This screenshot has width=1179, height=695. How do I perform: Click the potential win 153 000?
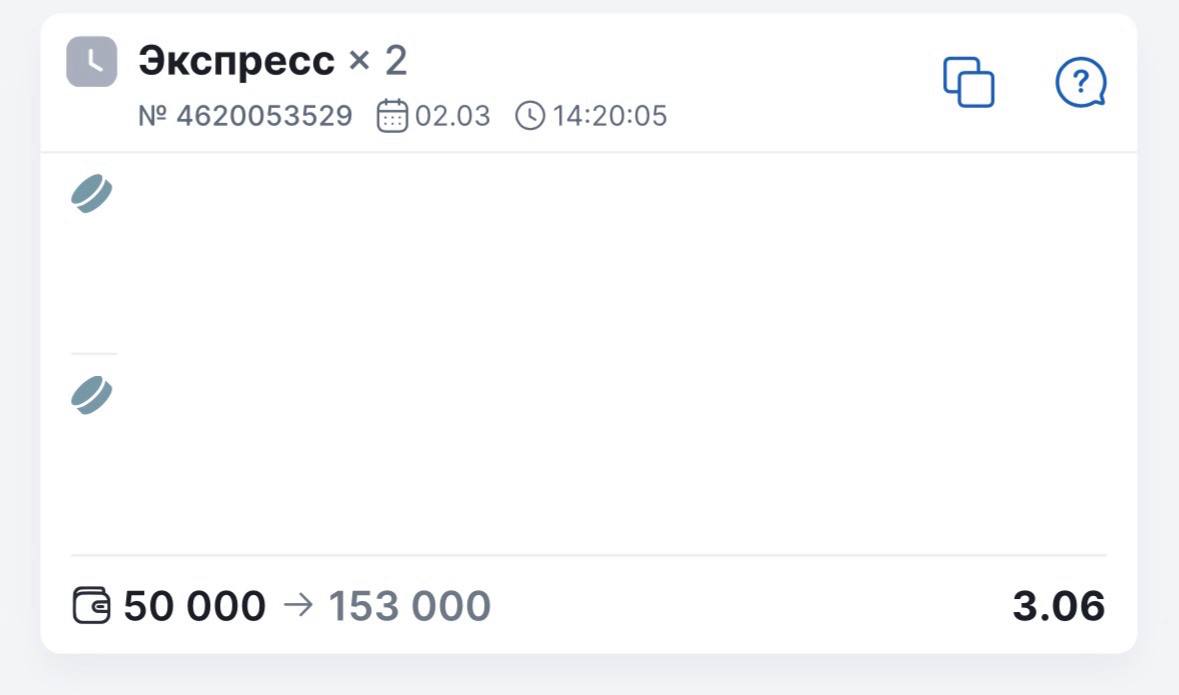[x=410, y=606]
